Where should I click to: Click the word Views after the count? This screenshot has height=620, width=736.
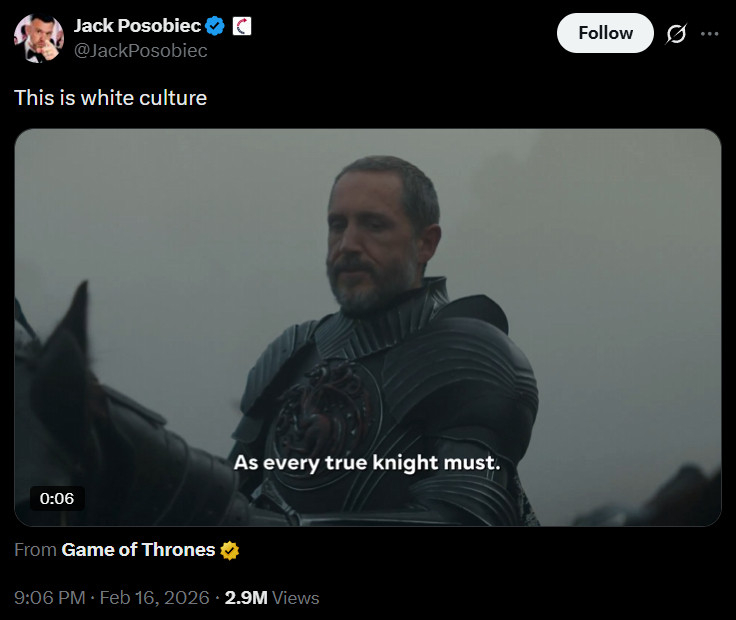coord(296,598)
